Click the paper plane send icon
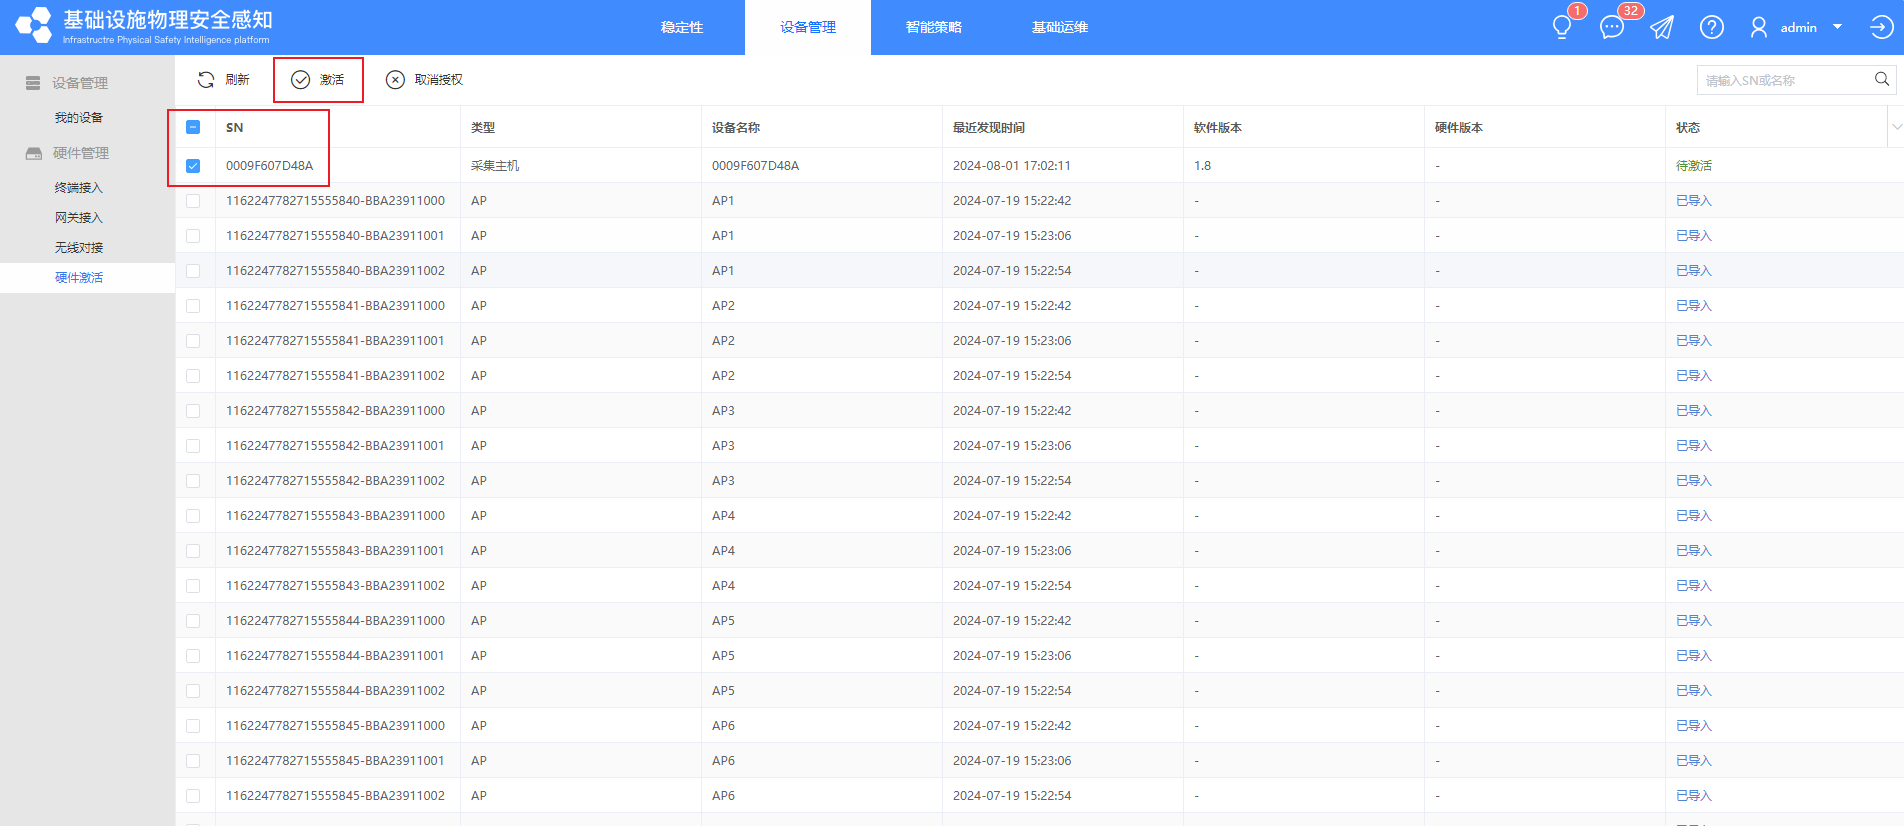This screenshot has height=826, width=1904. click(1661, 27)
